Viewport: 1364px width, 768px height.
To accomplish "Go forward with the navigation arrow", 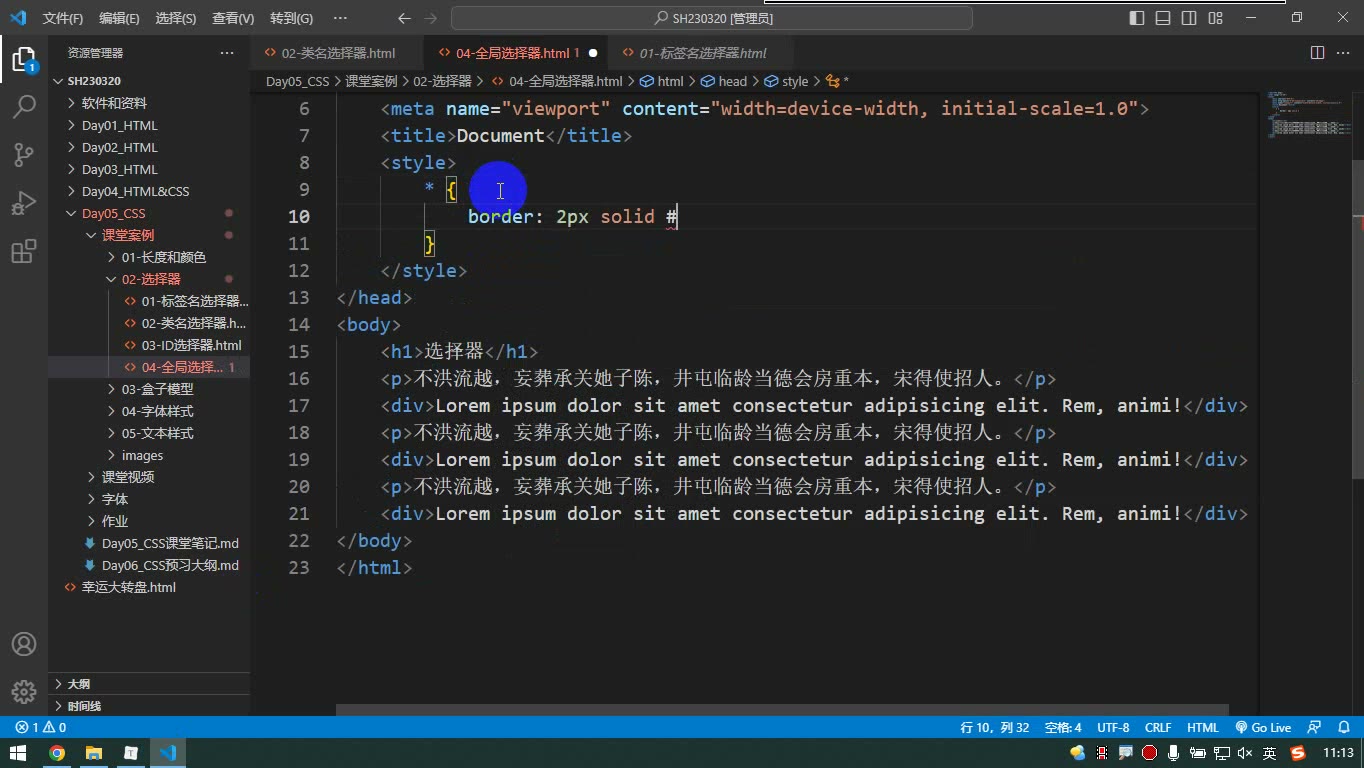I will (431, 18).
